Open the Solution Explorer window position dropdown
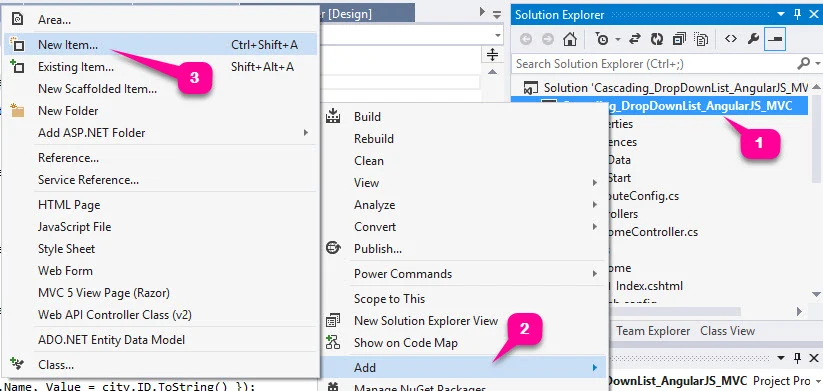This screenshot has width=823, height=391. (781, 15)
